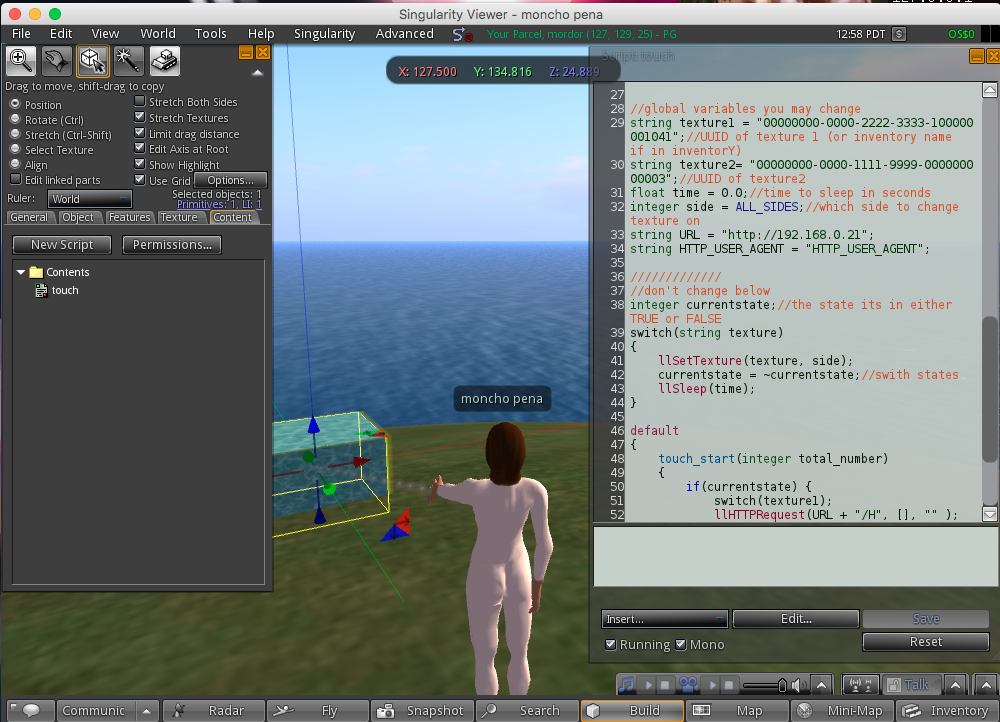1000x722 pixels.
Task: Toggle Edit Axis at Root checkbox
Action: pyautogui.click(x=140, y=148)
